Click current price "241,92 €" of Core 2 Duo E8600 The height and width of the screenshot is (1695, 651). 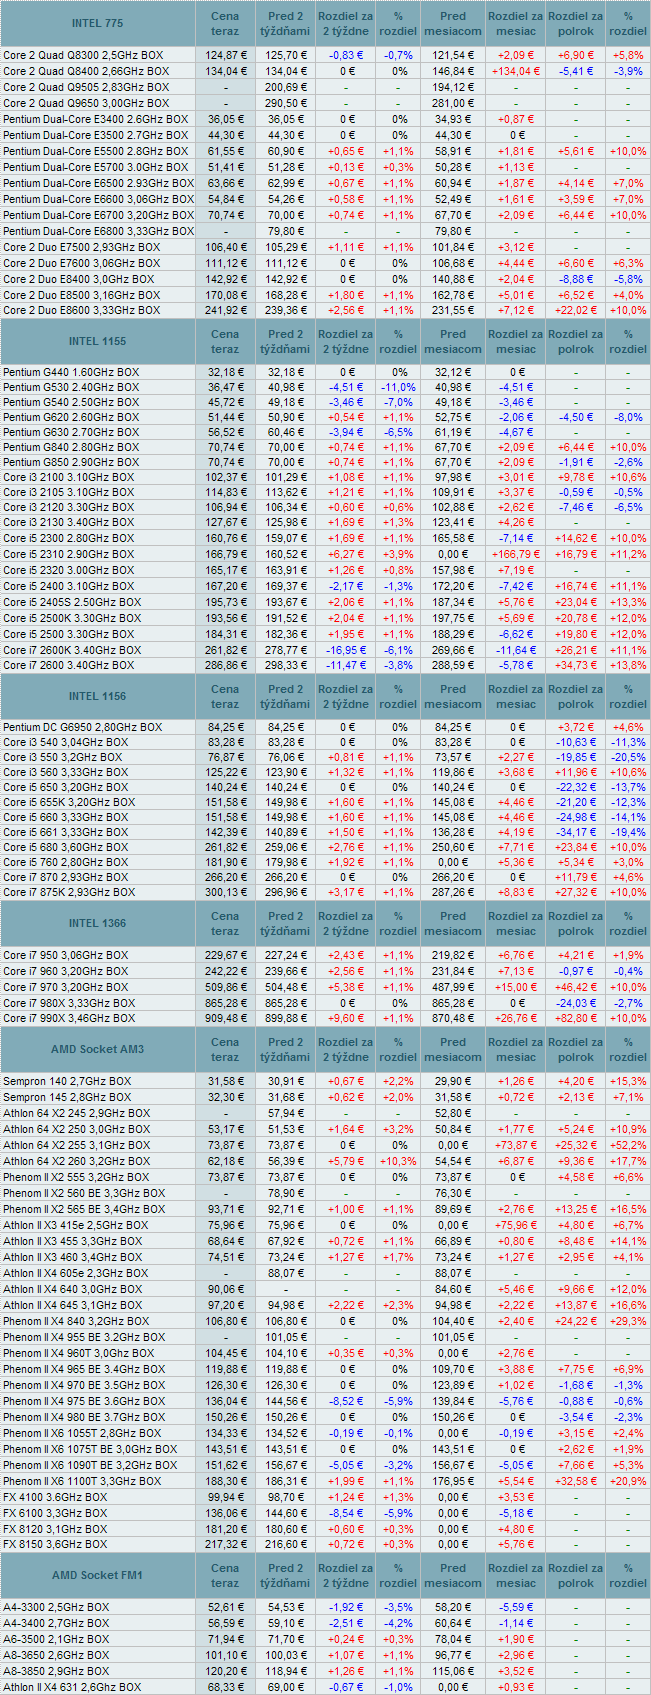[x=226, y=310]
